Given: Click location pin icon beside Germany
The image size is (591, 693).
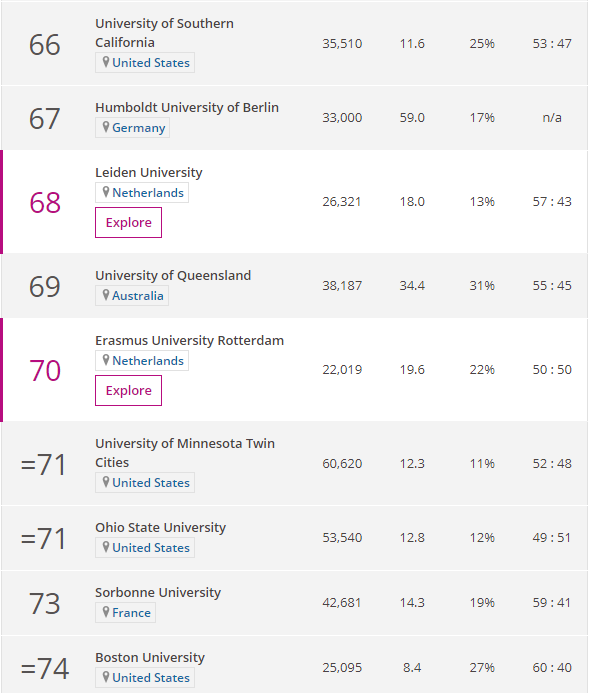Looking at the screenshot, I should point(106,127).
